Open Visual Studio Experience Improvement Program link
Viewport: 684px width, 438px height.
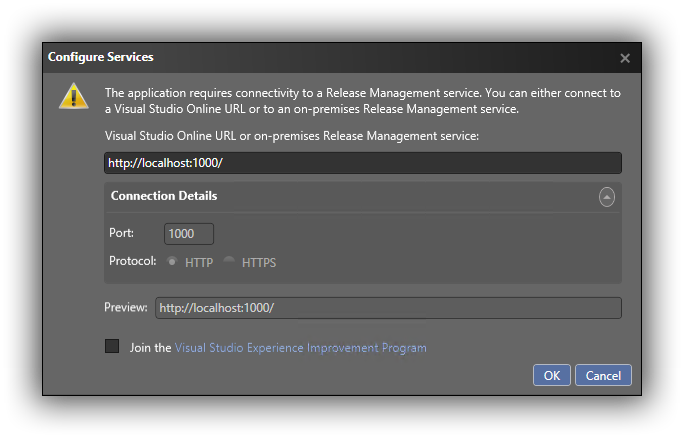coord(301,348)
